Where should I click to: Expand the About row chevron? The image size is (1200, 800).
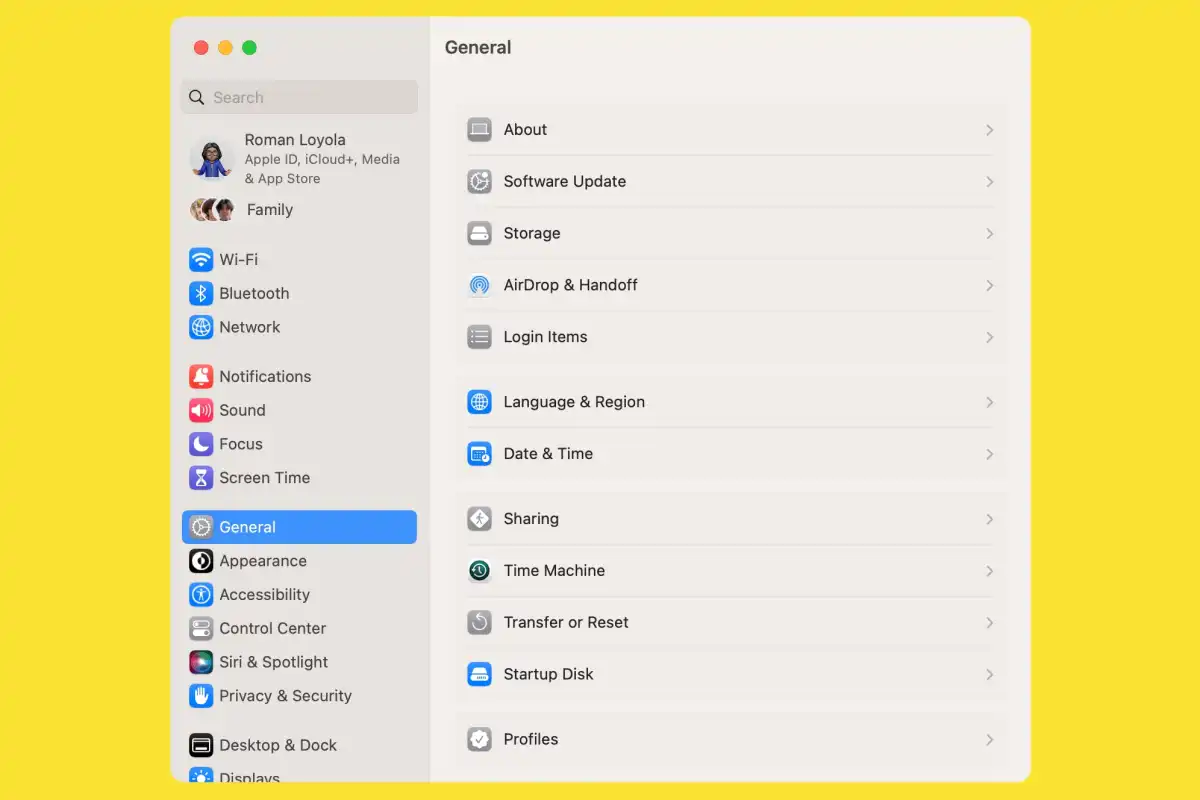pyautogui.click(x=989, y=130)
